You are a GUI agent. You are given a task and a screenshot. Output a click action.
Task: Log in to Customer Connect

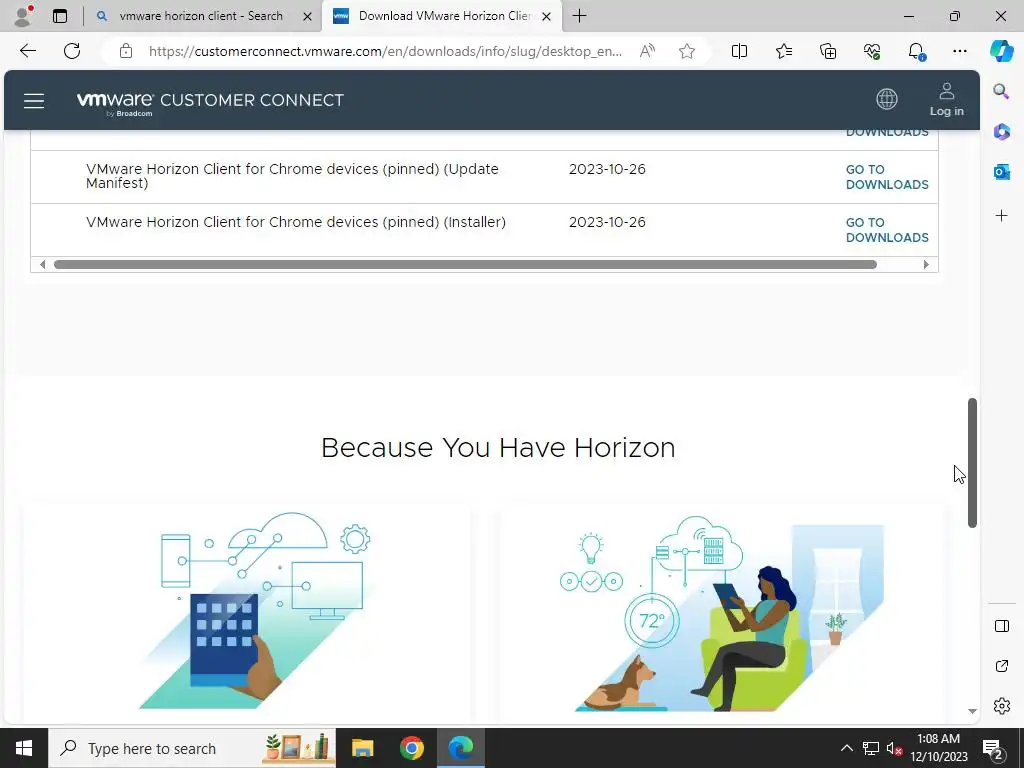pyautogui.click(x=946, y=100)
